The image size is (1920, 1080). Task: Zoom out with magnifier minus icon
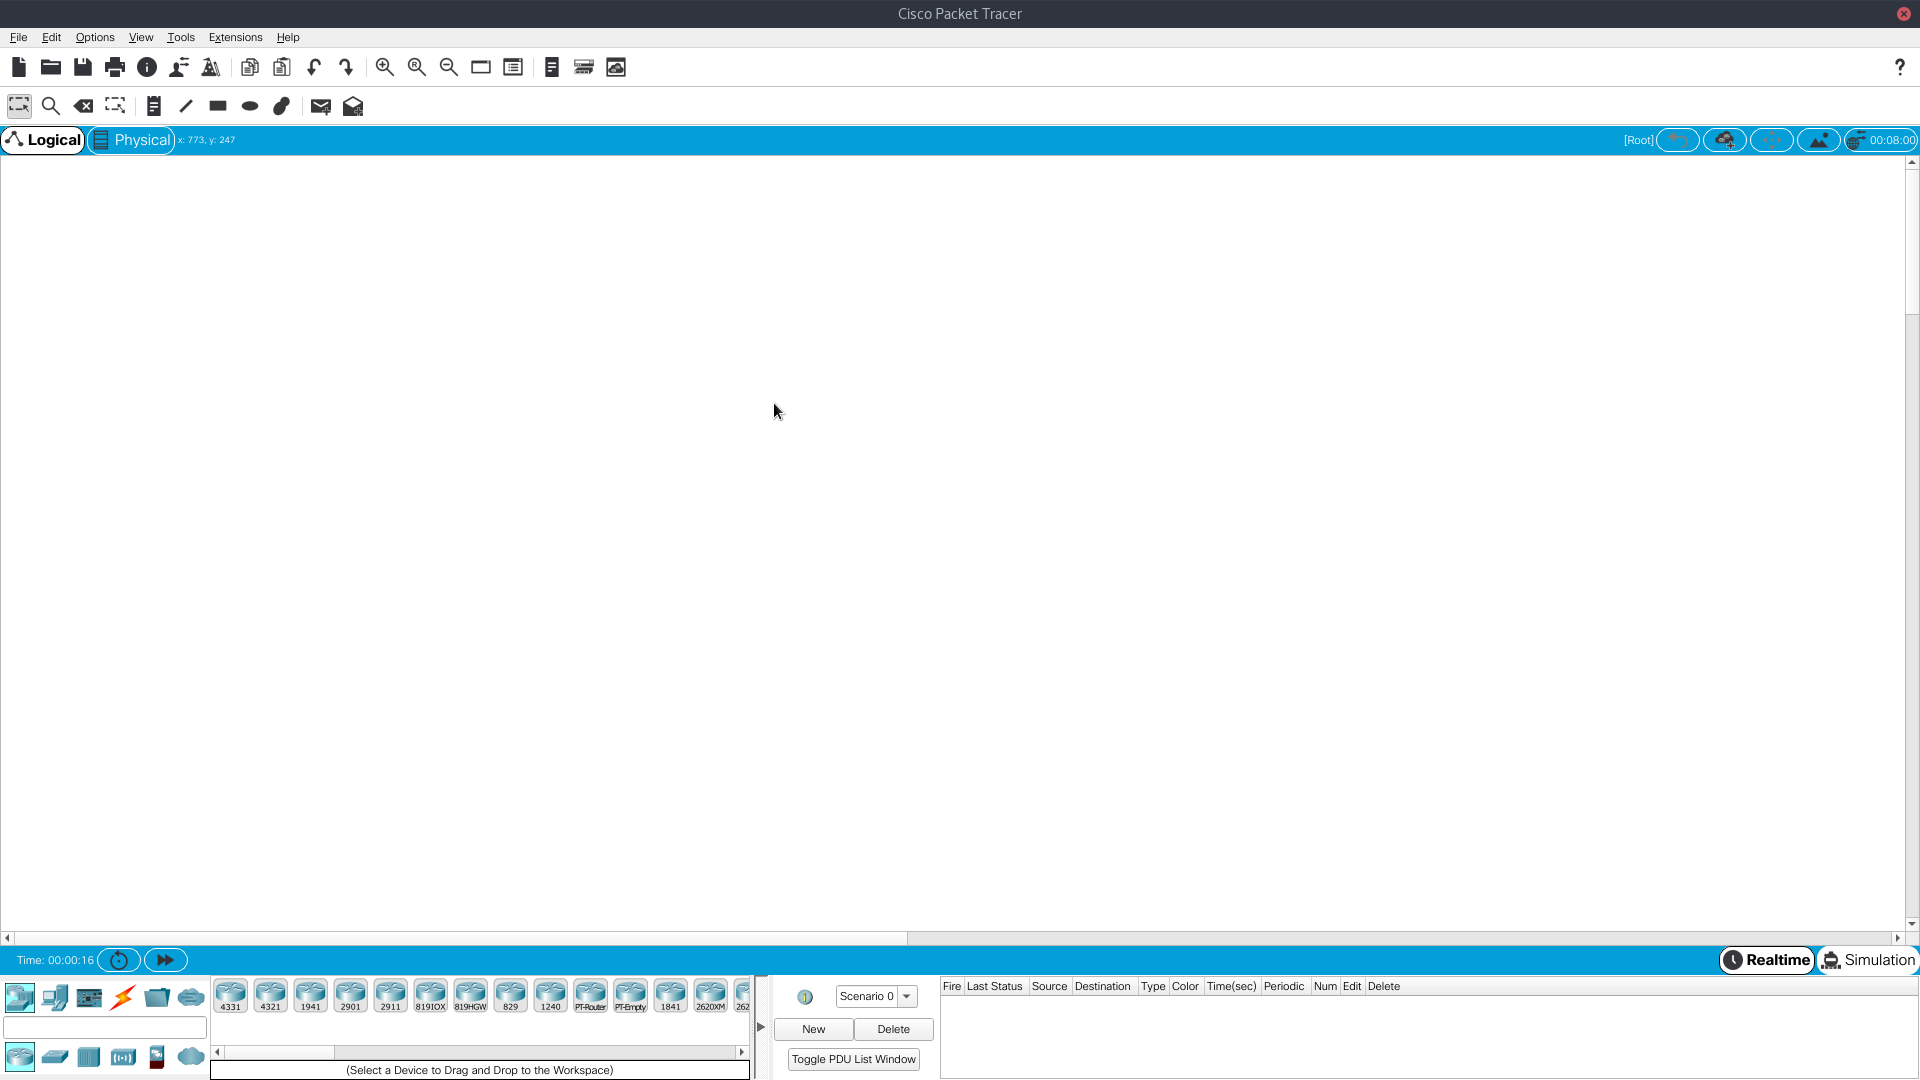pos(449,67)
